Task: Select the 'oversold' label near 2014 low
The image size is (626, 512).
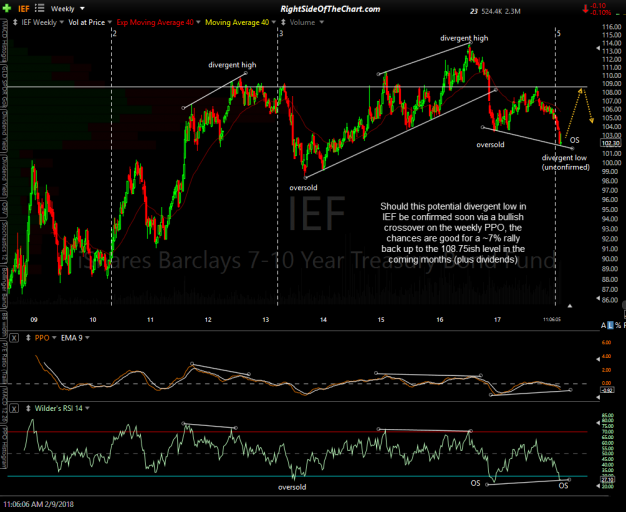Action: pyautogui.click(x=303, y=188)
